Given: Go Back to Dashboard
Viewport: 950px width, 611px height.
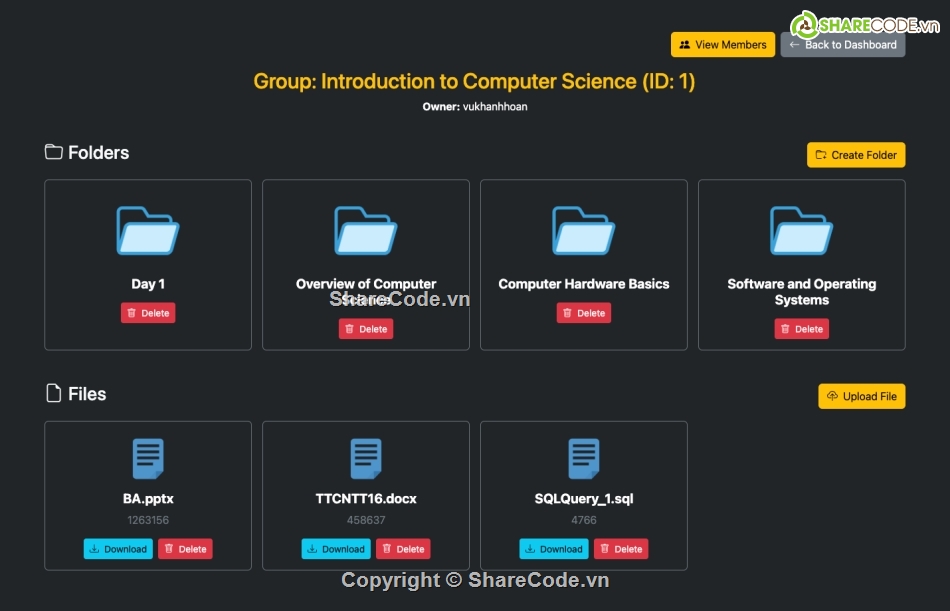Looking at the screenshot, I should 843,45.
